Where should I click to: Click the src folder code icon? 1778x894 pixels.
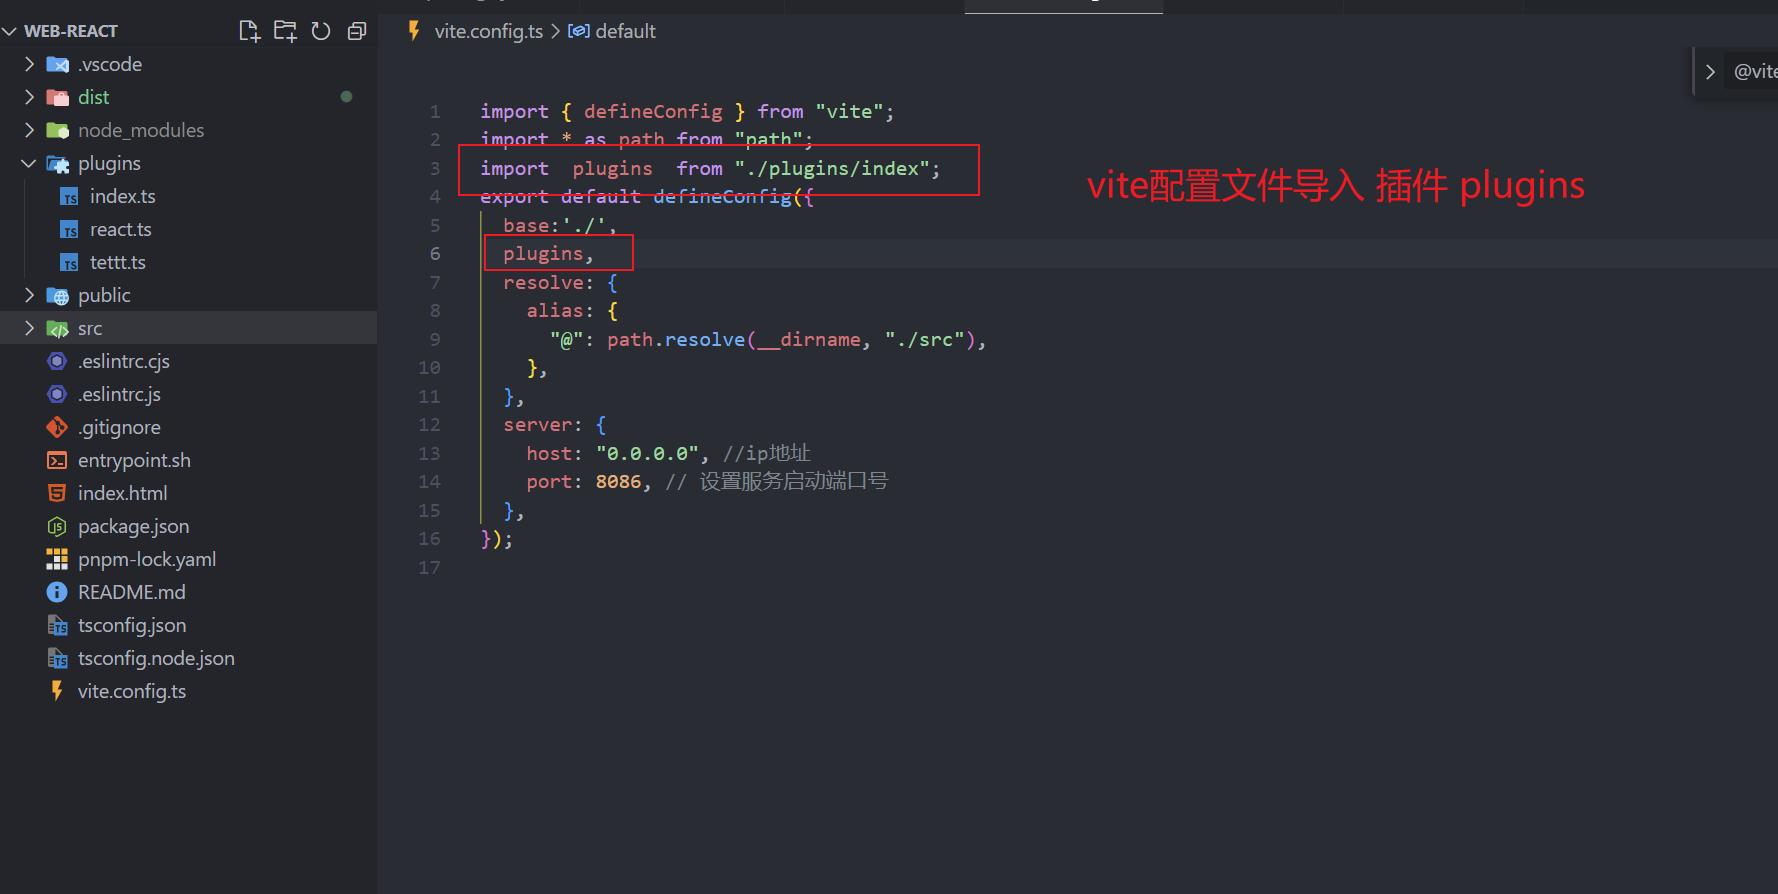58,329
